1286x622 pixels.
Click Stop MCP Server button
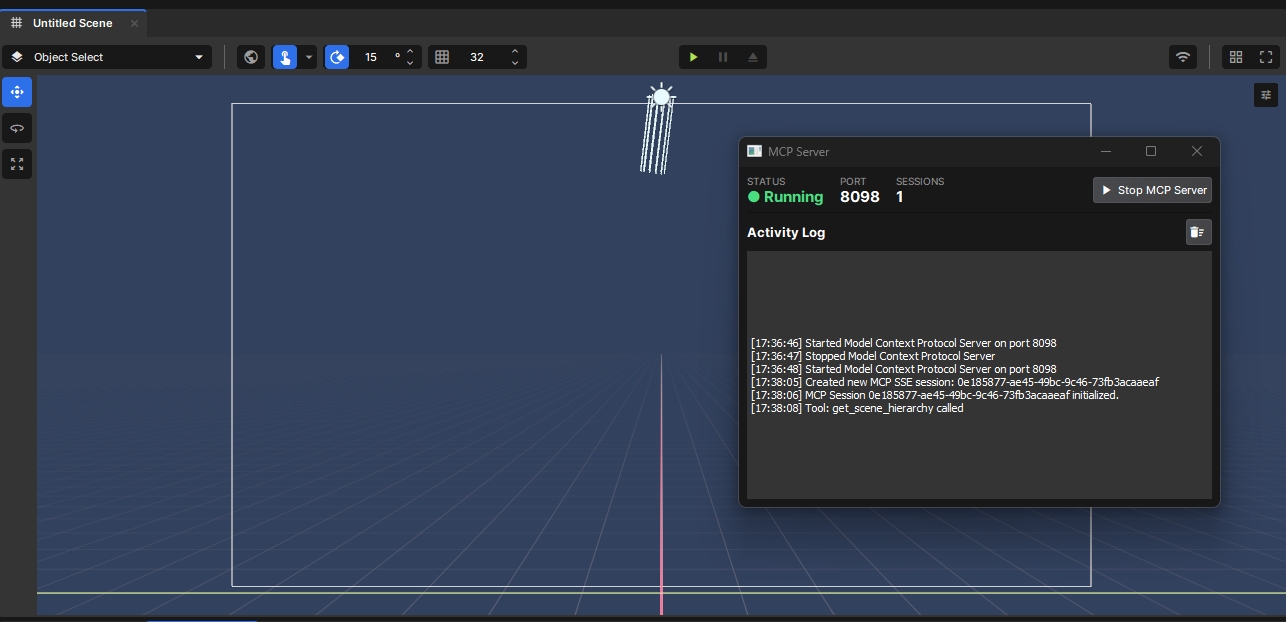1153,190
